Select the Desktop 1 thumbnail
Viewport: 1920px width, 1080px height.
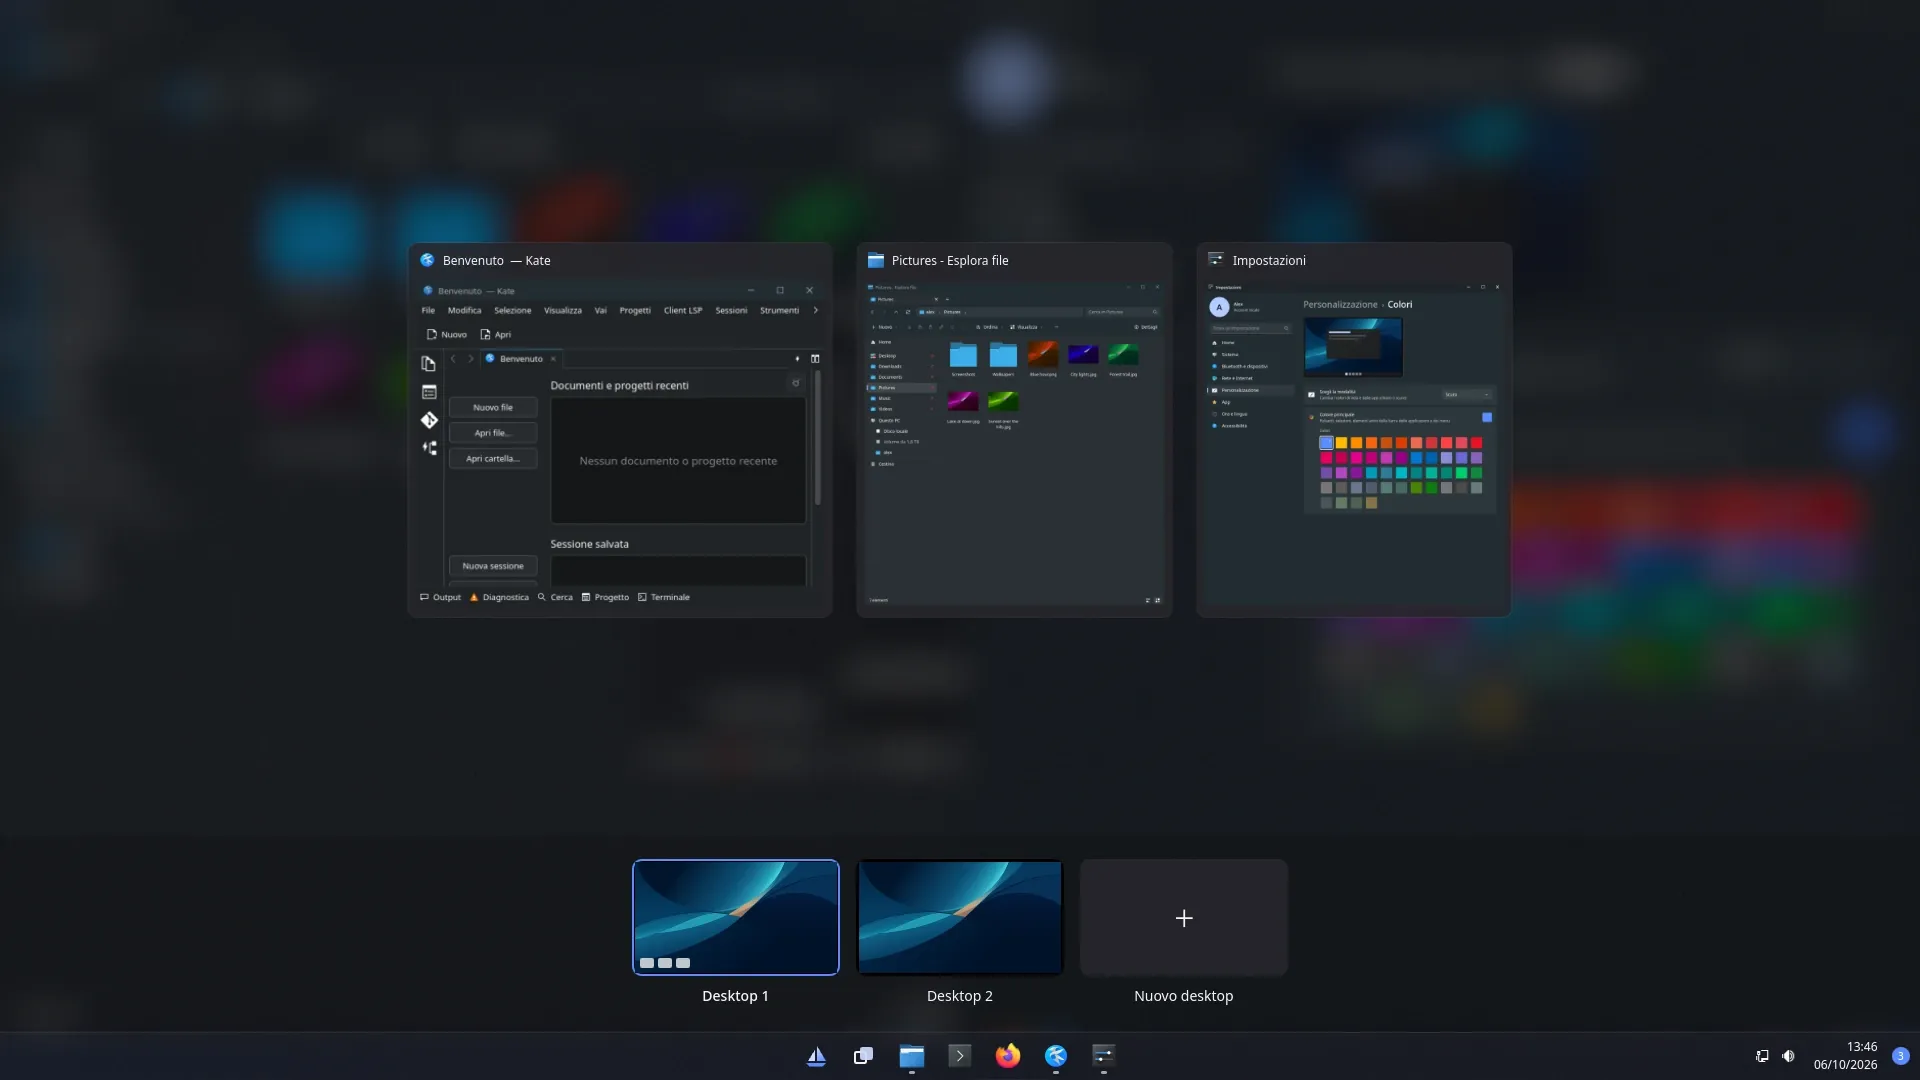[x=736, y=917]
